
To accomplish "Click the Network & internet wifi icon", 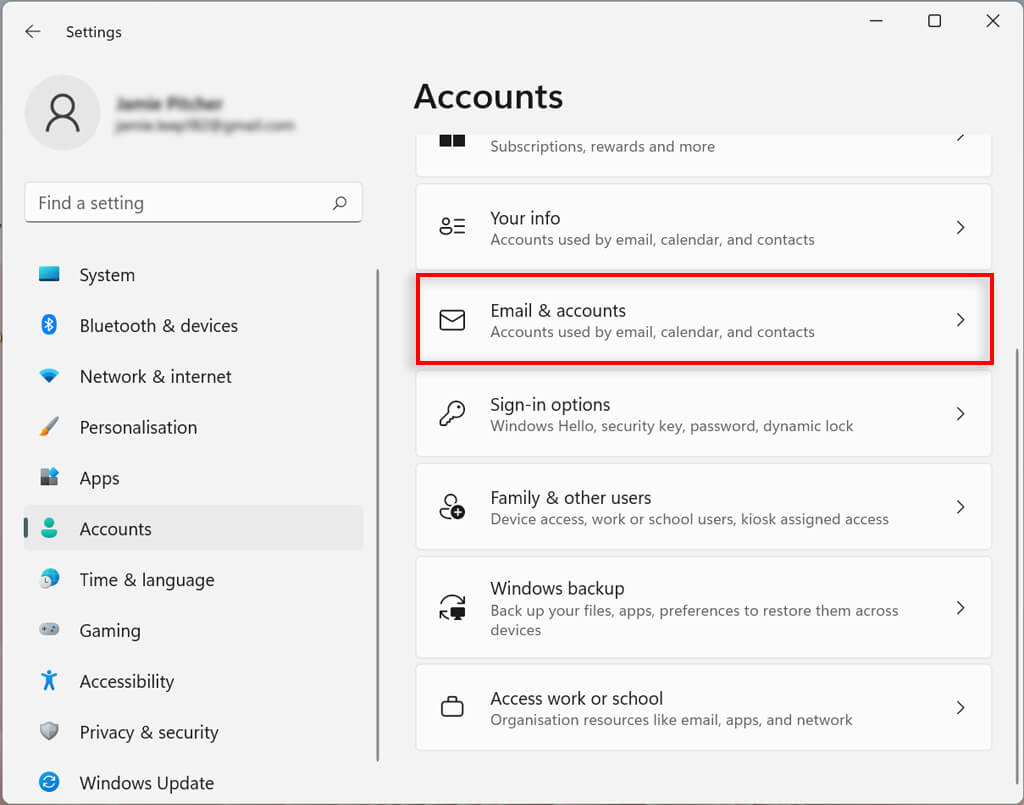I will [x=49, y=376].
